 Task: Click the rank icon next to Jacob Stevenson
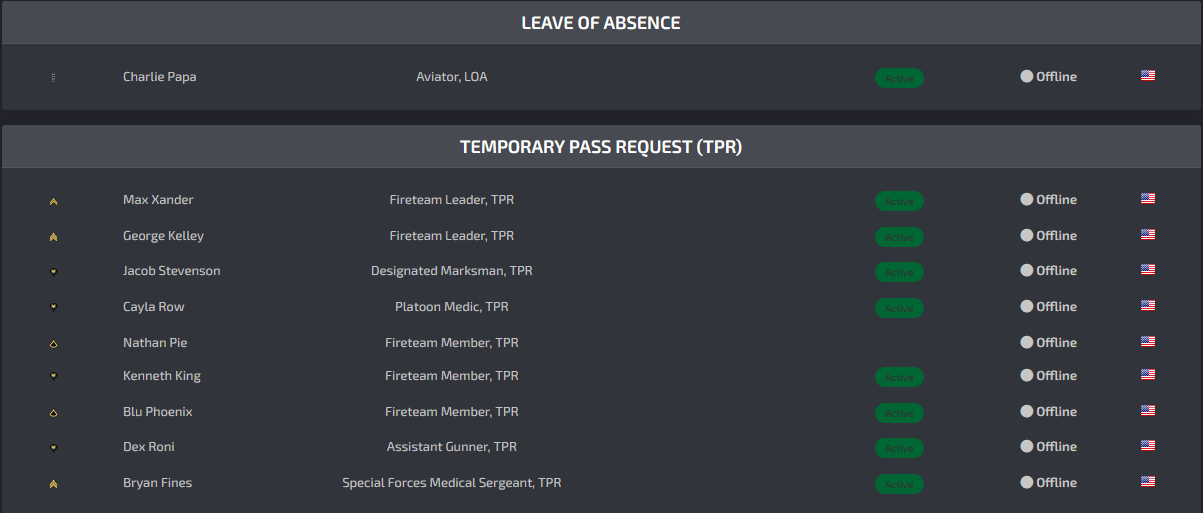pyautogui.click(x=53, y=271)
